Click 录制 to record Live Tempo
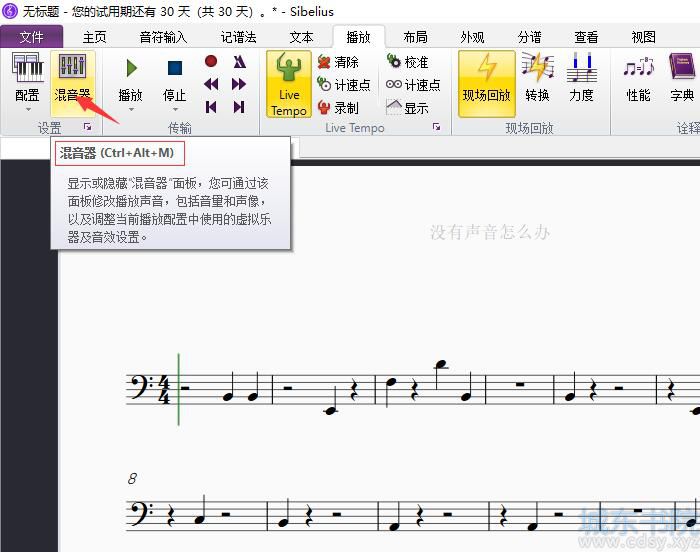This screenshot has width=700, height=552. point(338,108)
